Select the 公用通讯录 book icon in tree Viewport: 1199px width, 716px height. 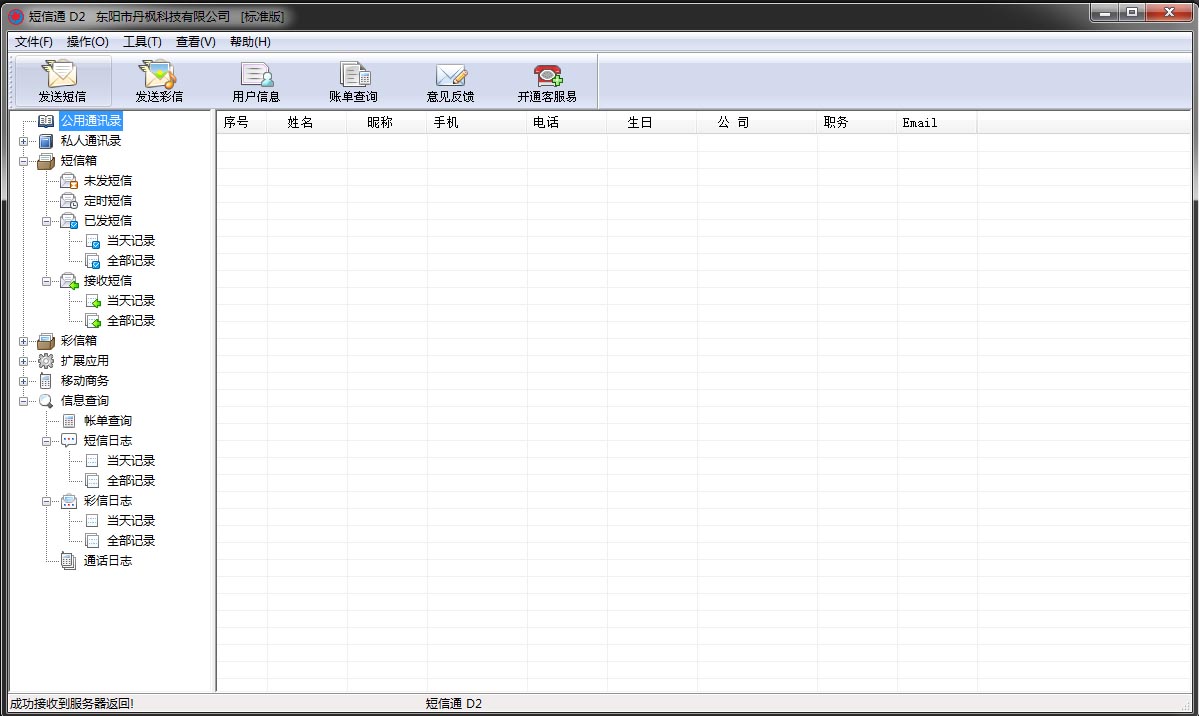point(46,121)
